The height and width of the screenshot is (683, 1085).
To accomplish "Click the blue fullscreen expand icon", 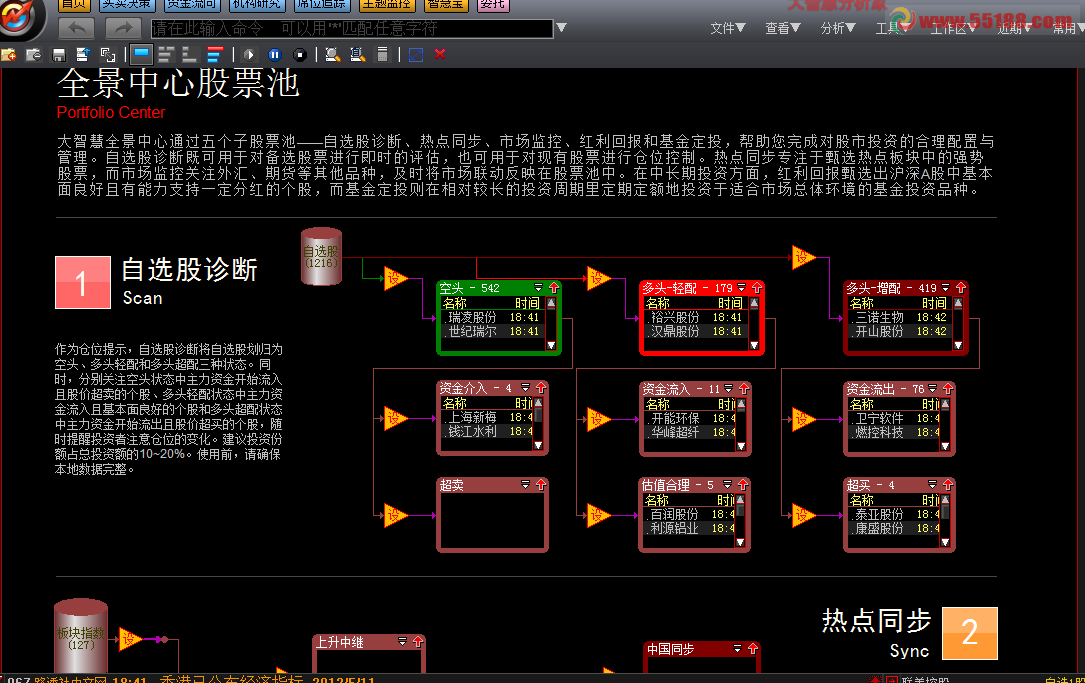I will coord(416,55).
